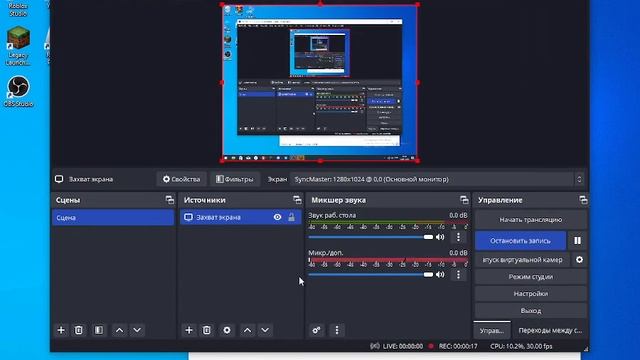Adjust the Звук раб. стола volume slider
The image size is (640, 360).
coord(371,237)
